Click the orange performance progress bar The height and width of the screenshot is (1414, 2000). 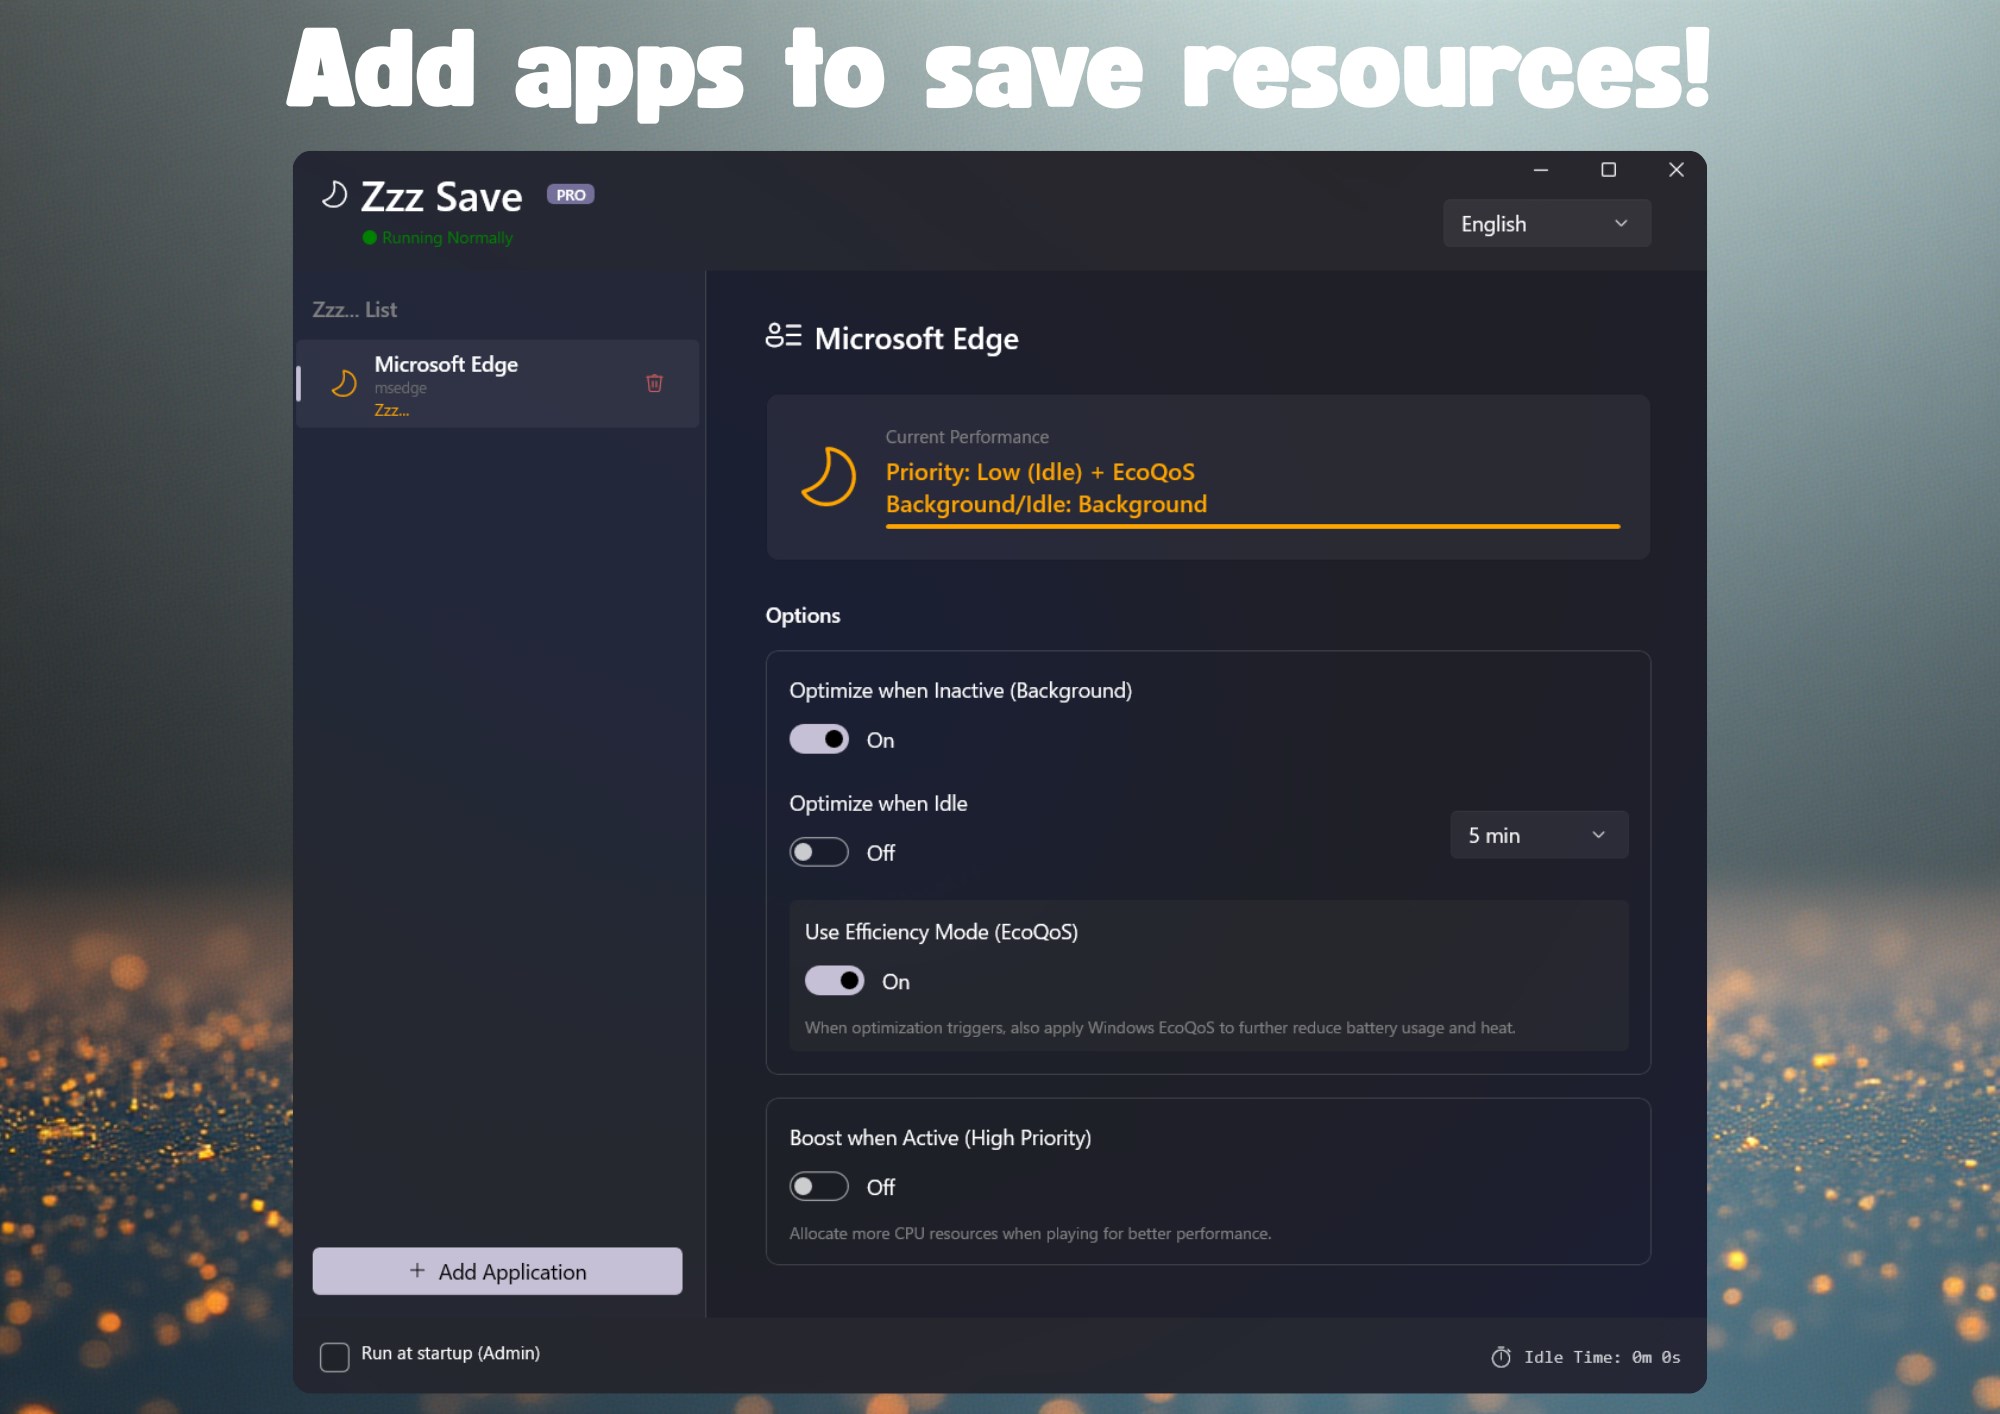[x=1253, y=526]
